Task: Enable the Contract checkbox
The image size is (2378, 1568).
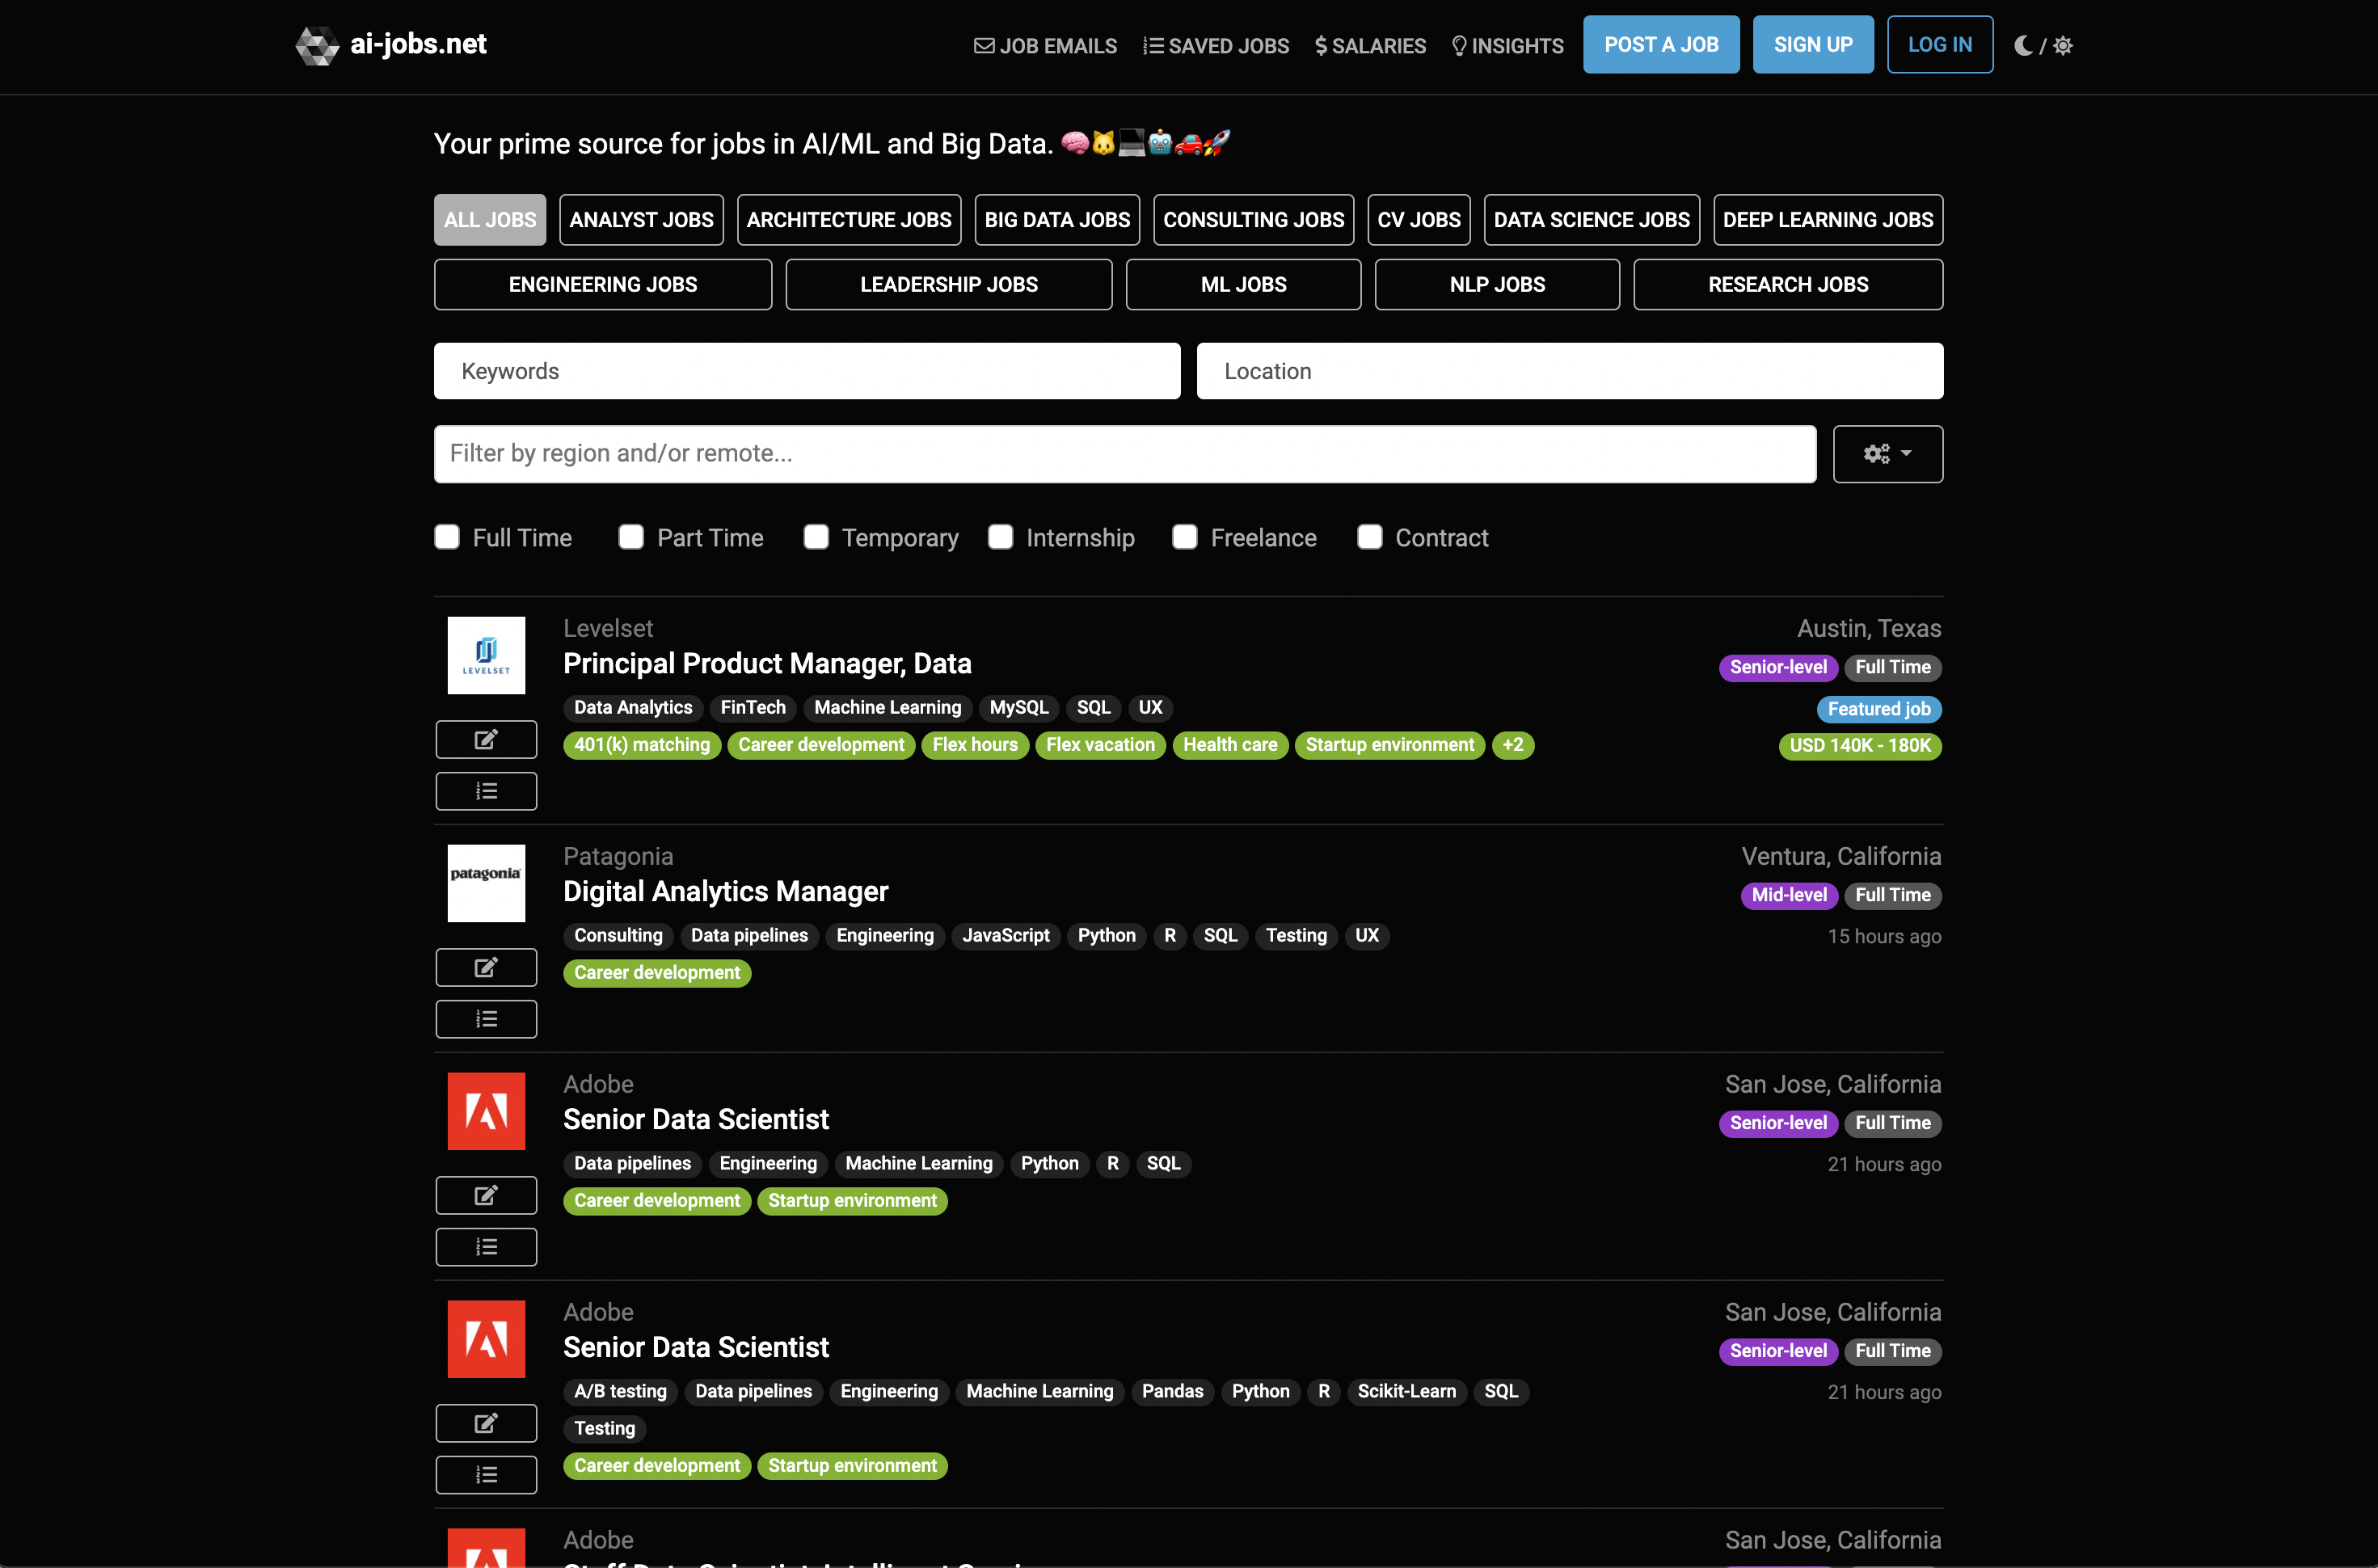Action: 1369,537
